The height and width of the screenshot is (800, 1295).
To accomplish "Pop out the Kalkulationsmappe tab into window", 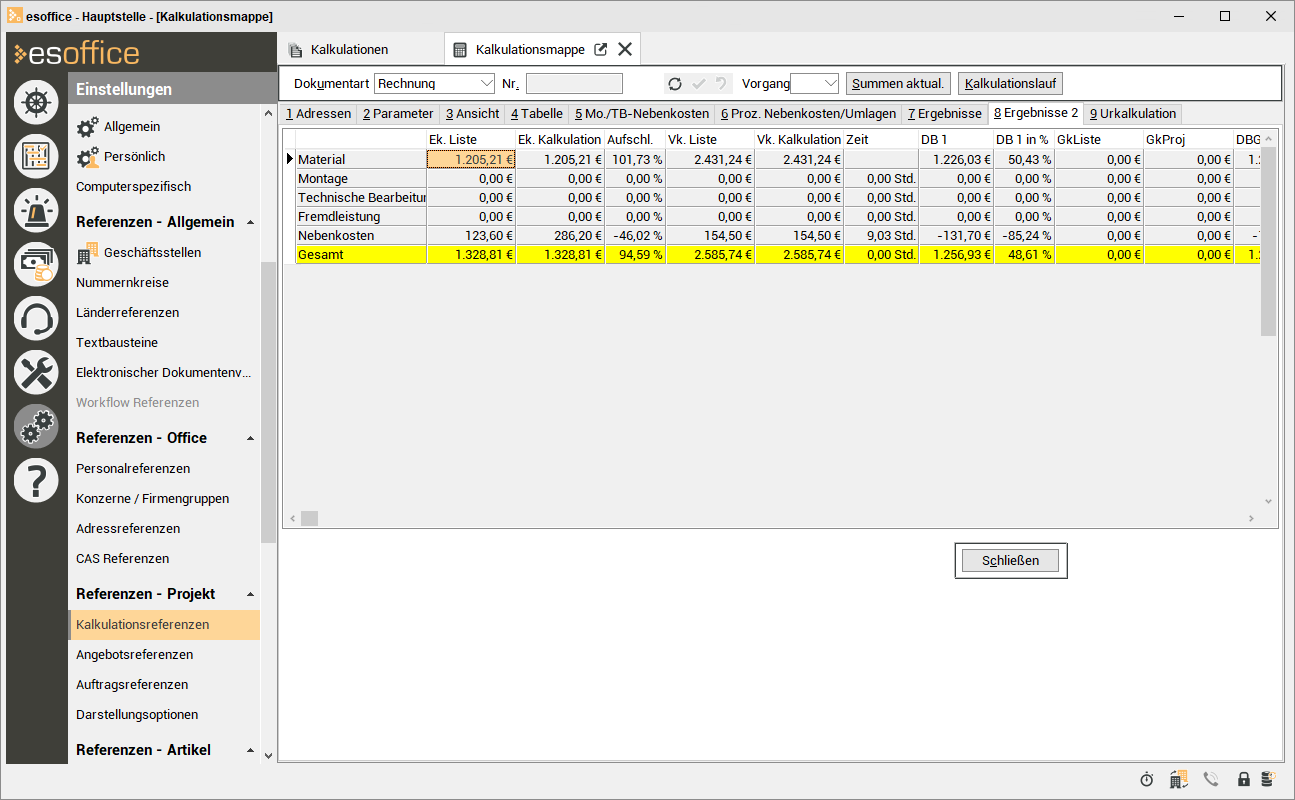I will [601, 49].
